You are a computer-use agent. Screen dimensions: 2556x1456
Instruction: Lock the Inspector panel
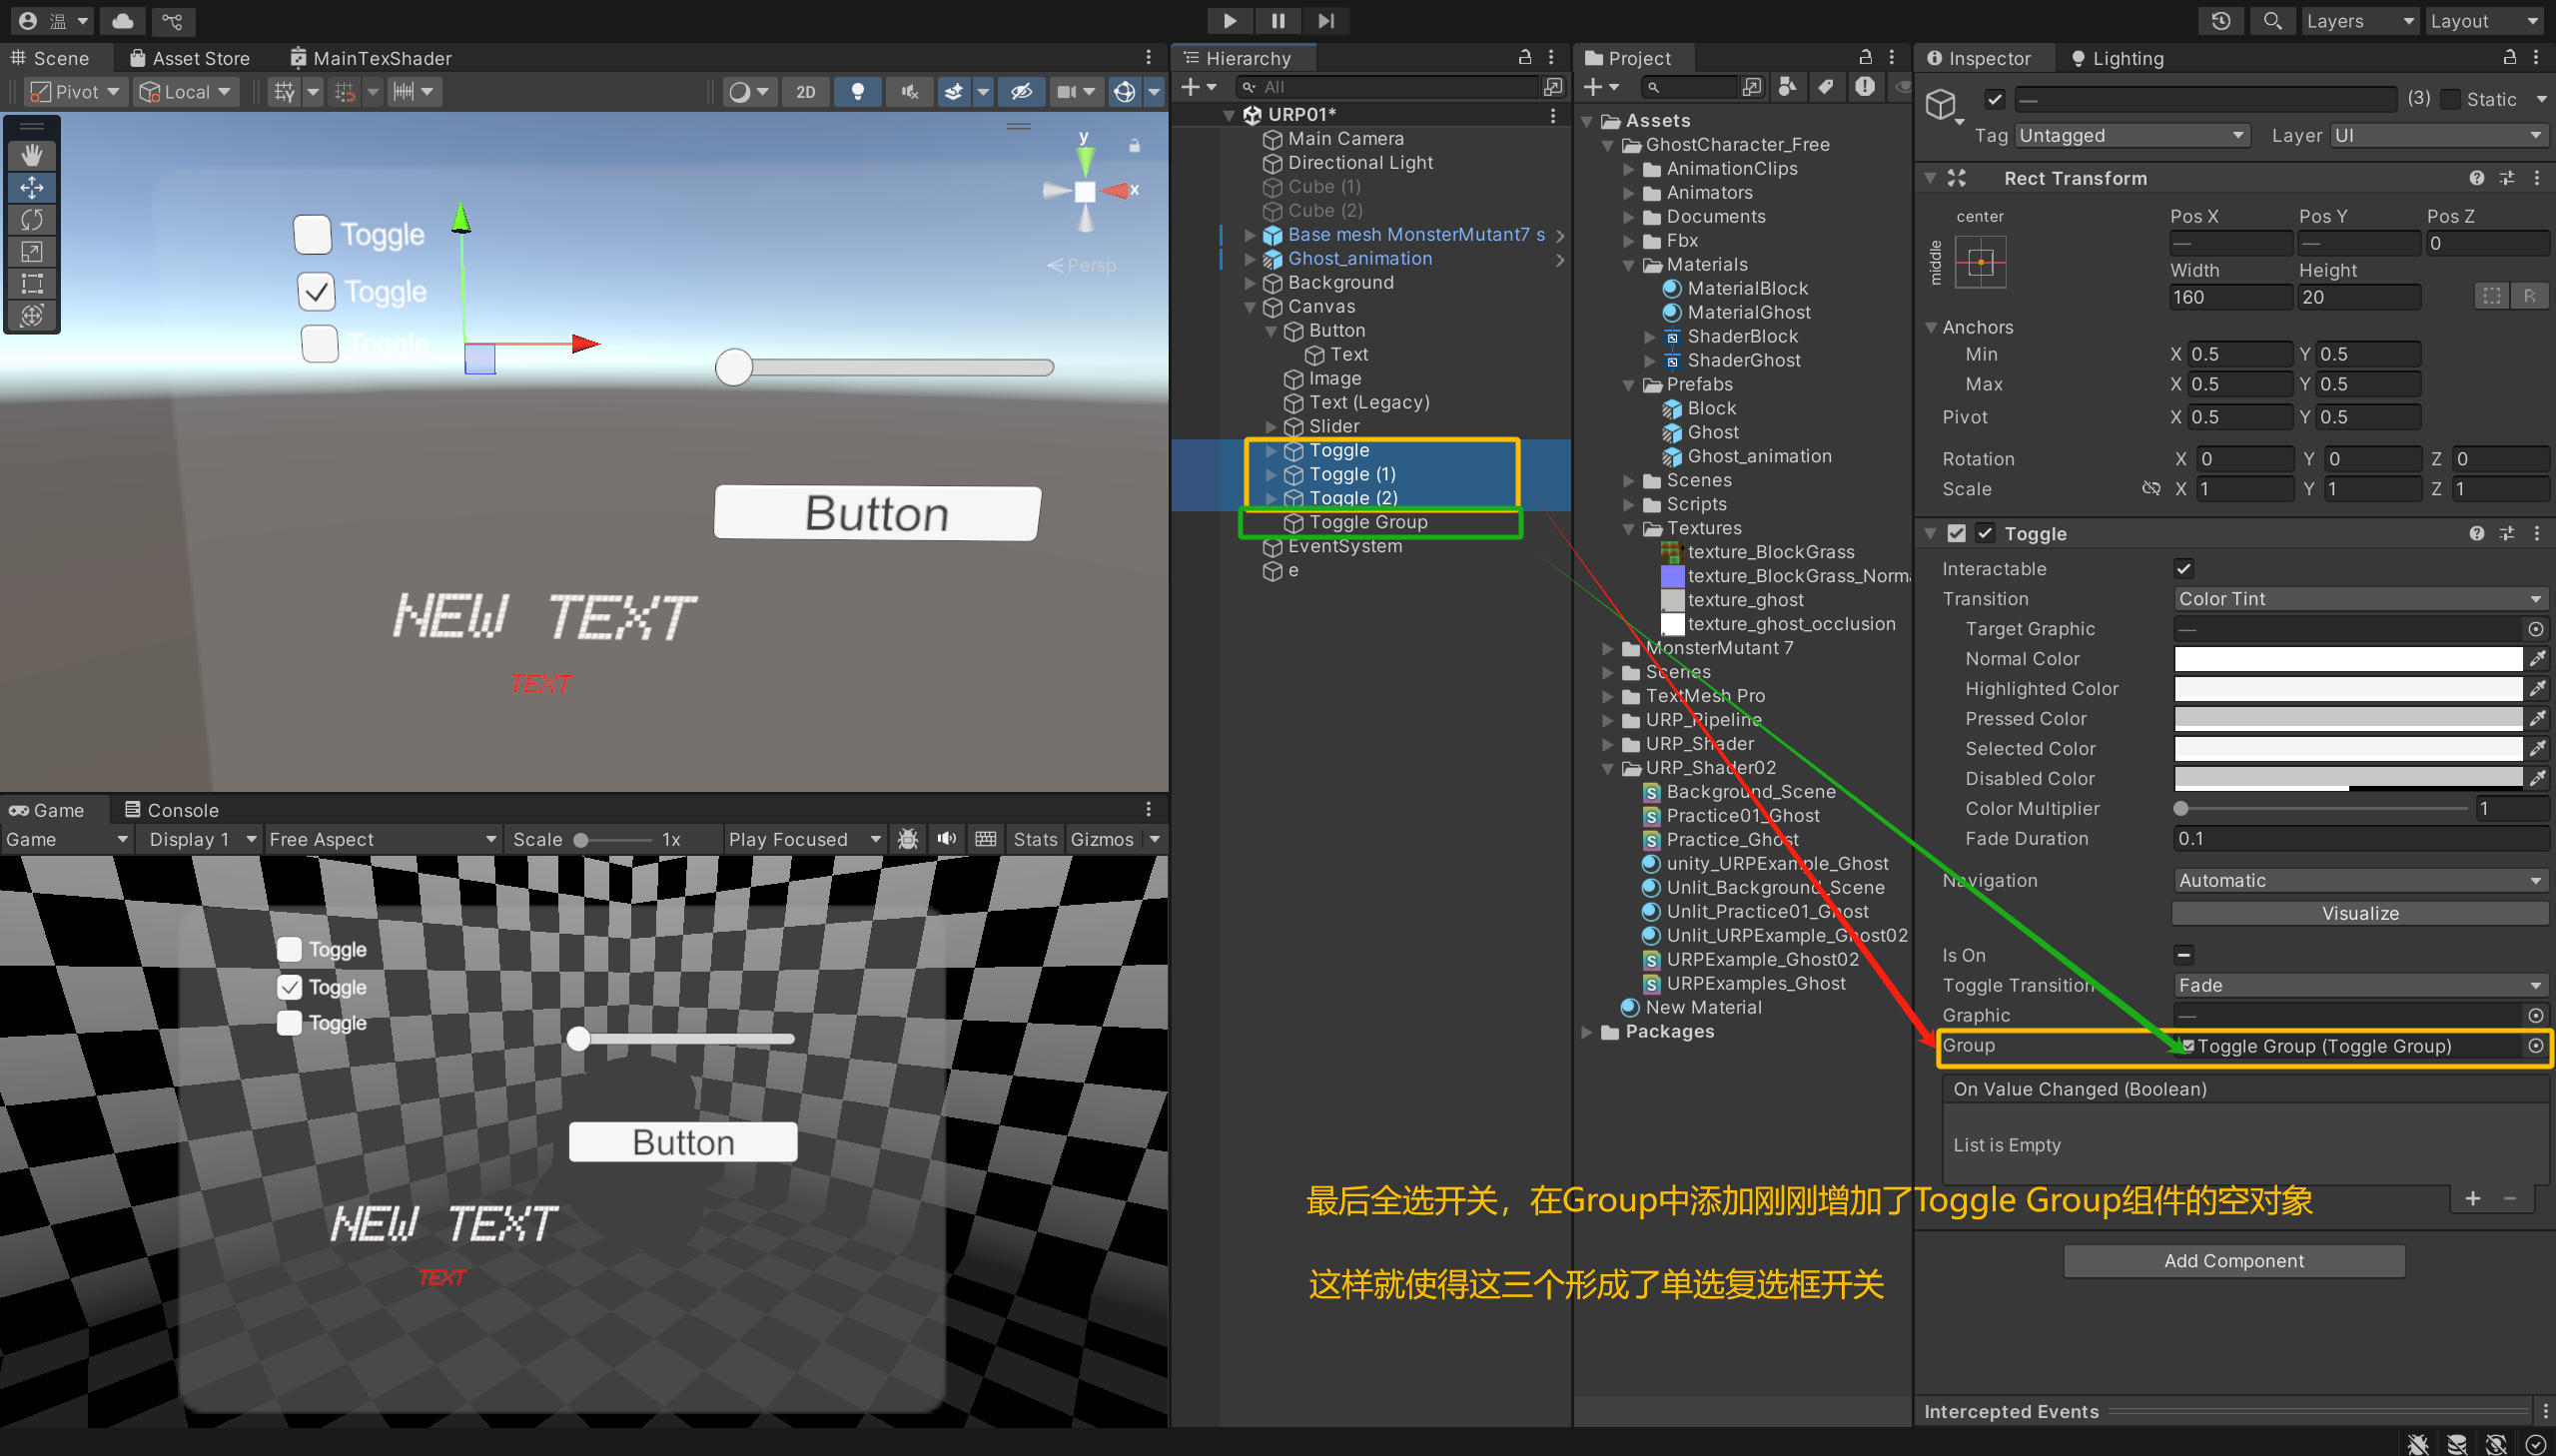[x=2509, y=58]
